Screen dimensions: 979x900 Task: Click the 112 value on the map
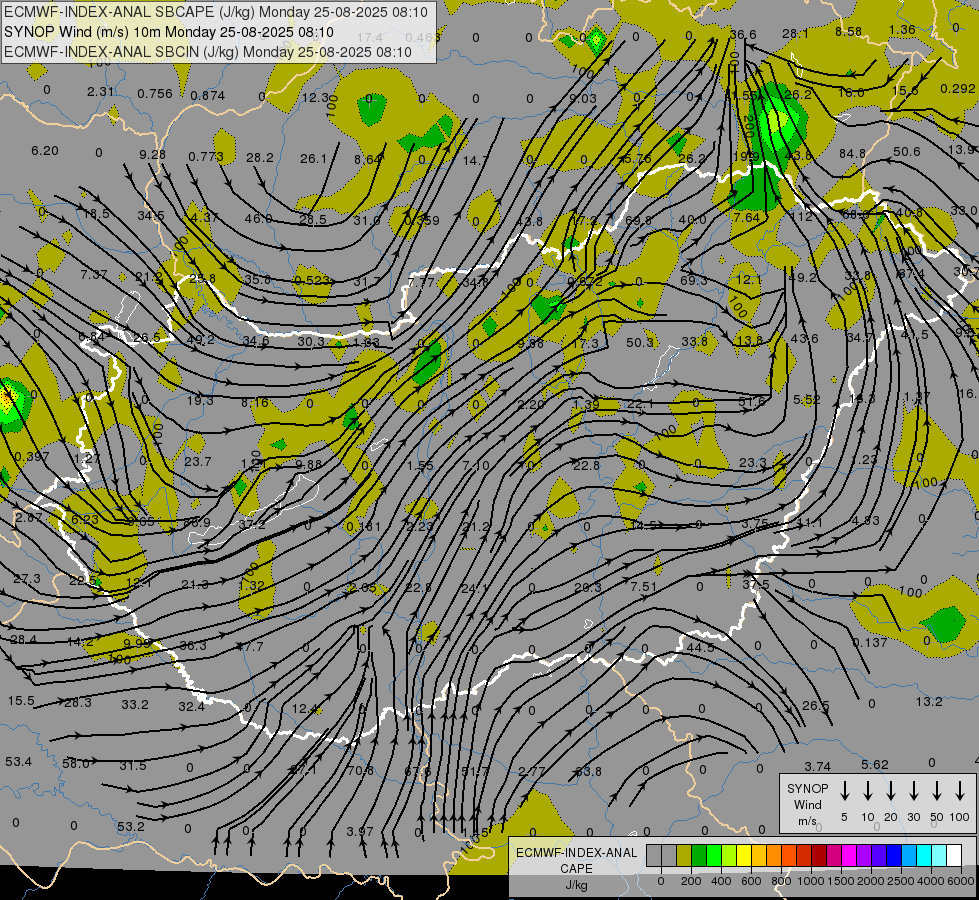802,217
